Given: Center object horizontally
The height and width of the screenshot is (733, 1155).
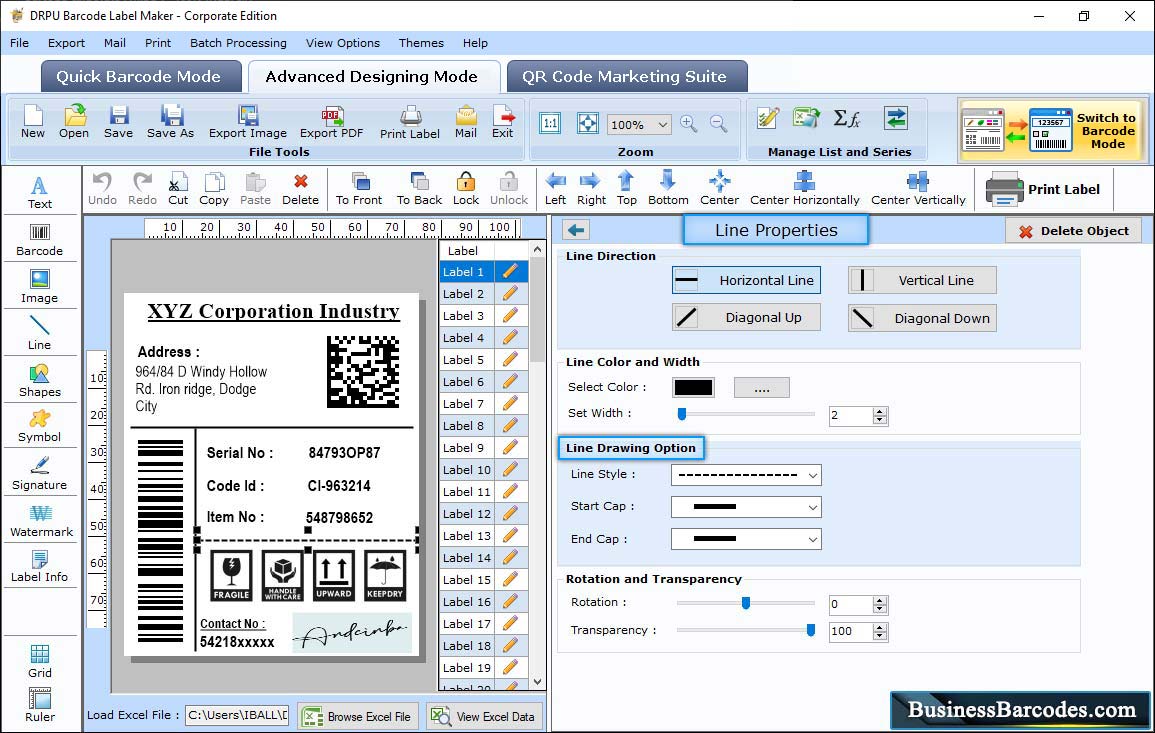Looking at the screenshot, I should (804, 189).
